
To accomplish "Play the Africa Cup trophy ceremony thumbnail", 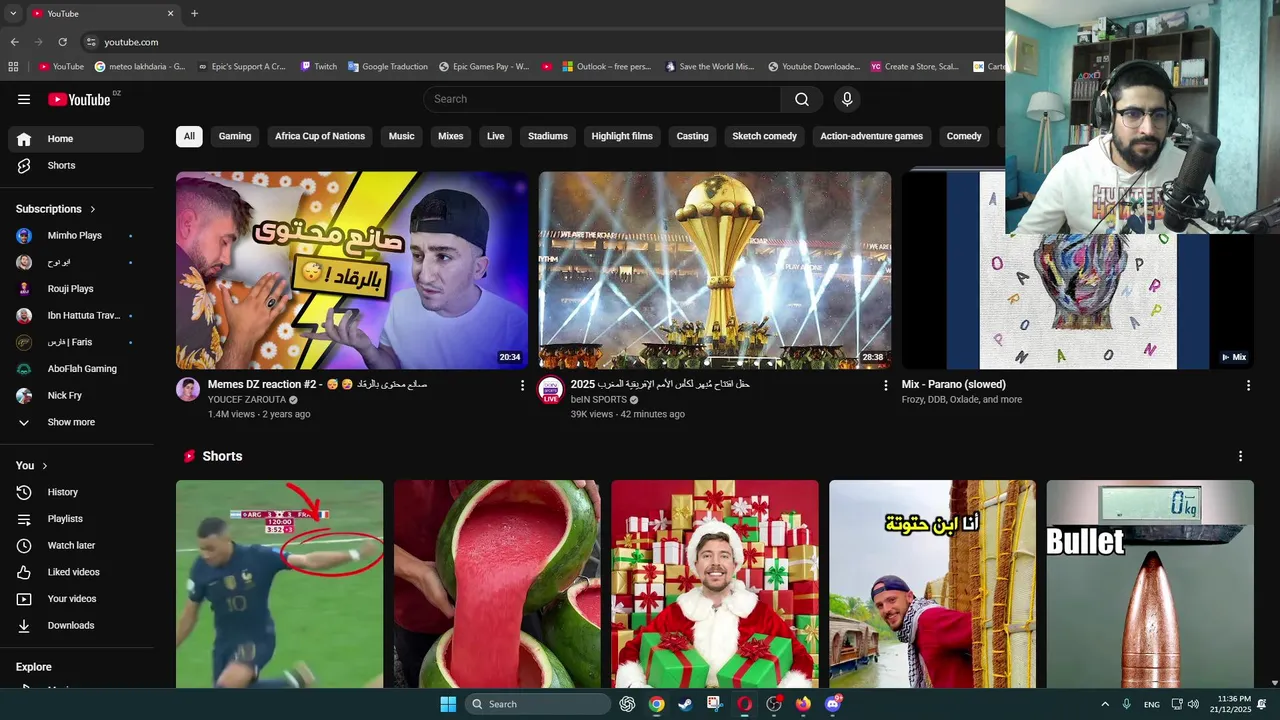I will (x=715, y=270).
